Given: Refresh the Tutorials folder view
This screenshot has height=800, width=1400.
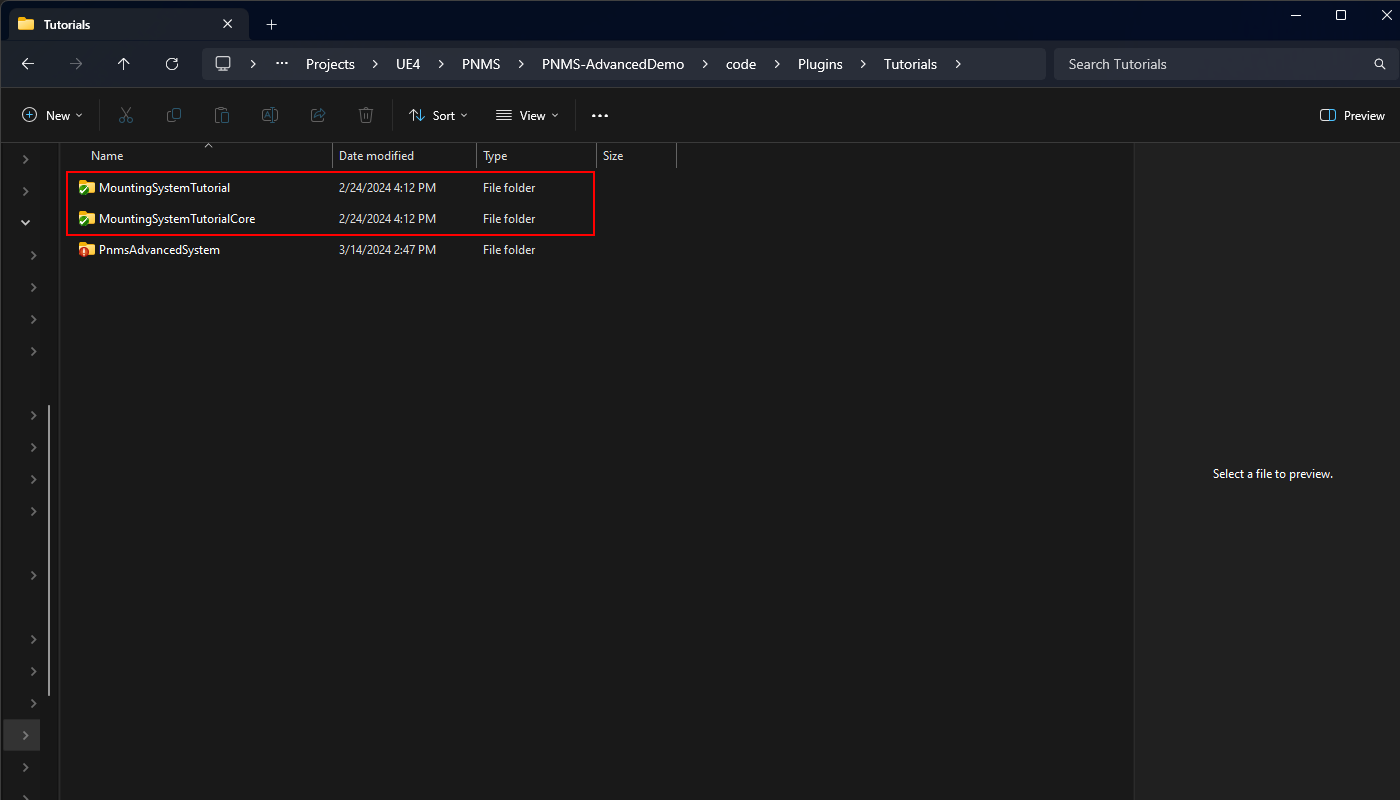Looking at the screenshot, I should pyautogui.click(x=172, y=64).
